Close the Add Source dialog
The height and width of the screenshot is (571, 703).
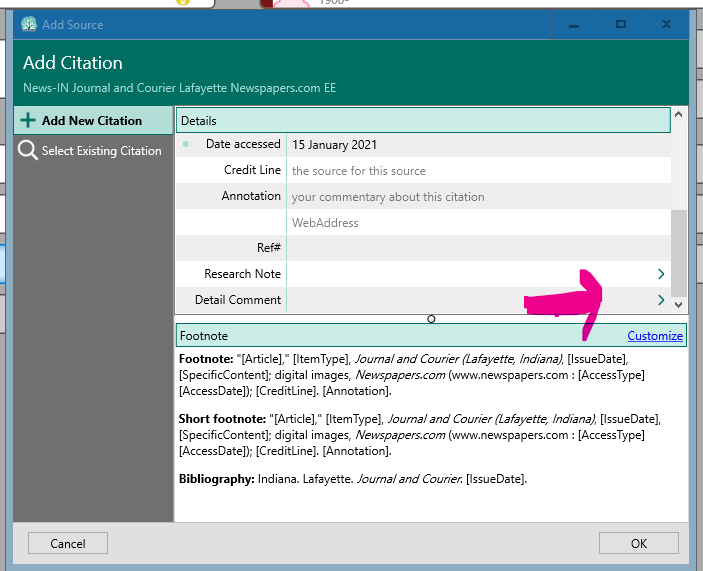point(667,24)
